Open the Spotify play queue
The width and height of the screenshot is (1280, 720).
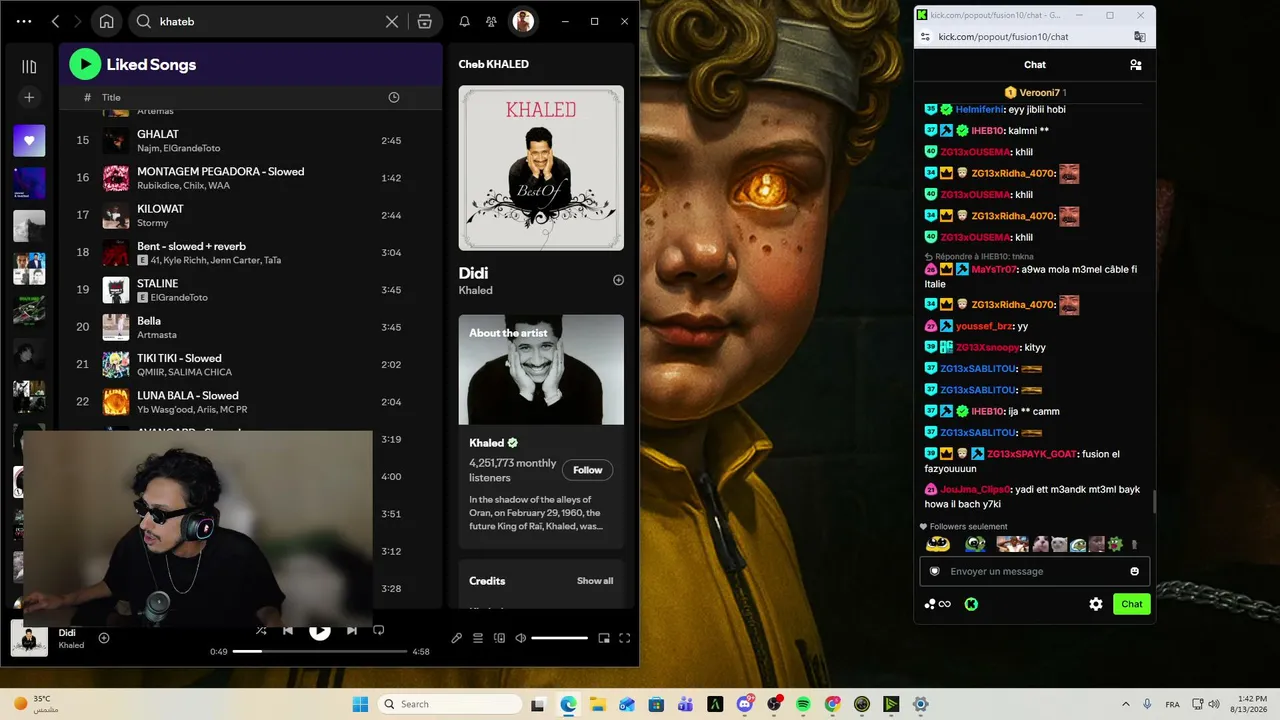[478, 638]
